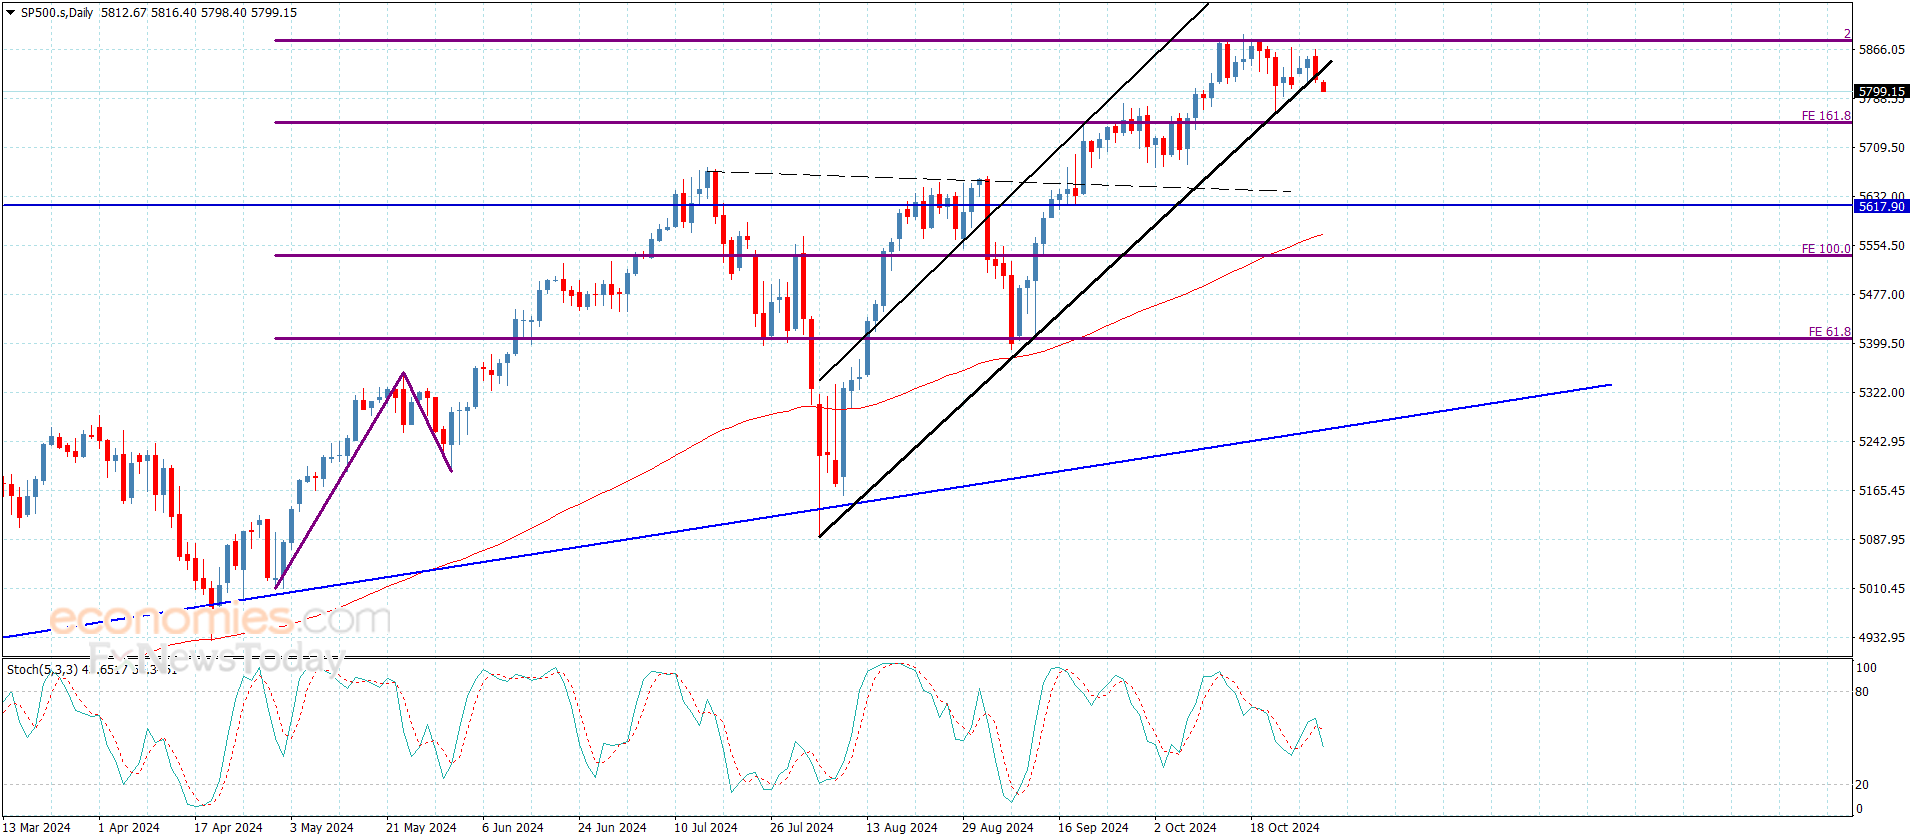
Task: Click date label 16 Sep 2024
Action: click(x=1093, y=827)
